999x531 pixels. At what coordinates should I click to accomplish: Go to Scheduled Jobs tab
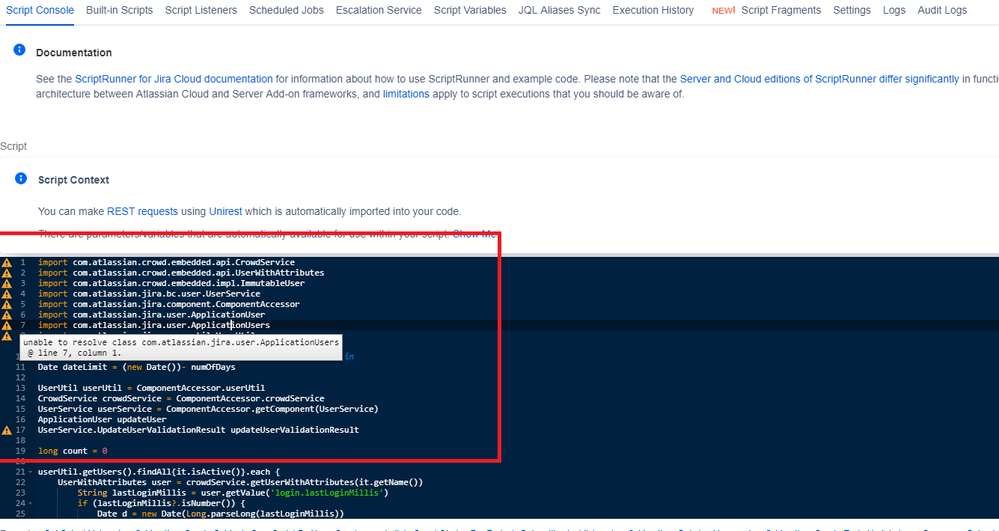[286, 10]
